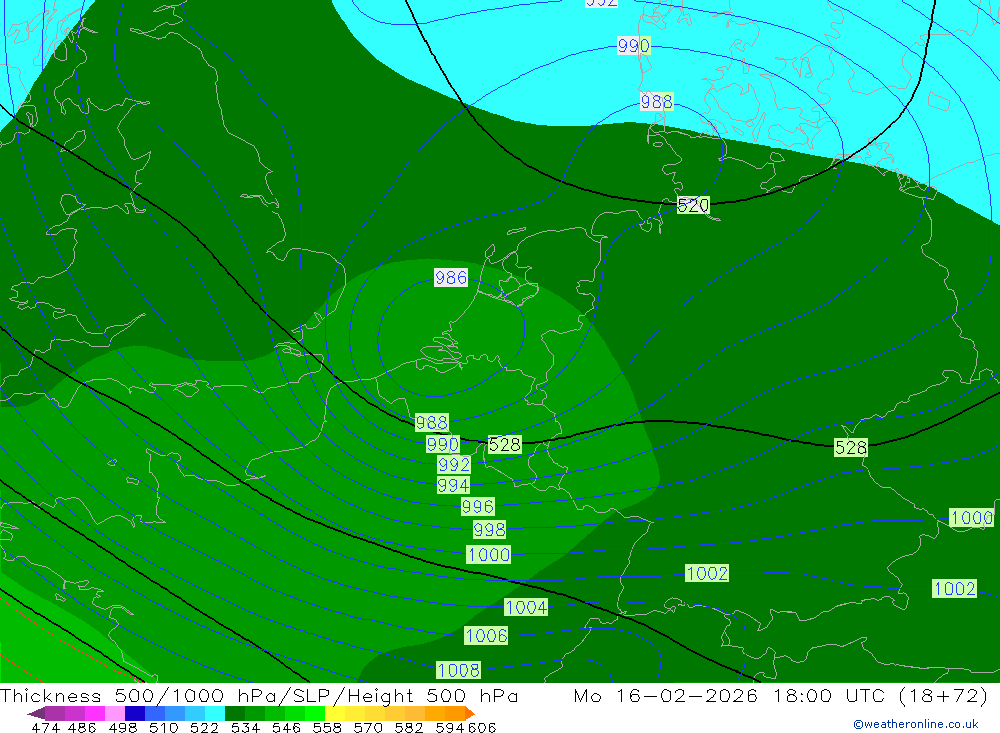This screenshot has height=733, width=1000.
Task: Click the 1002 label in the map's lower middle
Action: pos(707,573)
